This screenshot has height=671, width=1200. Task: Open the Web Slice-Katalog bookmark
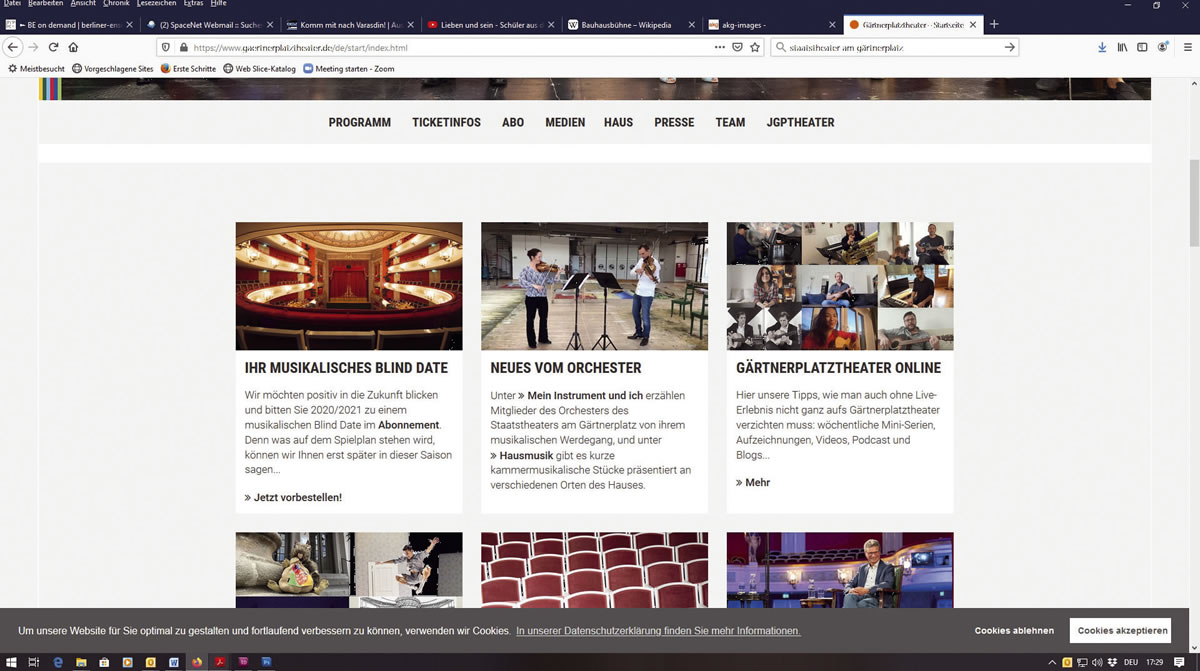pos(260,69)
